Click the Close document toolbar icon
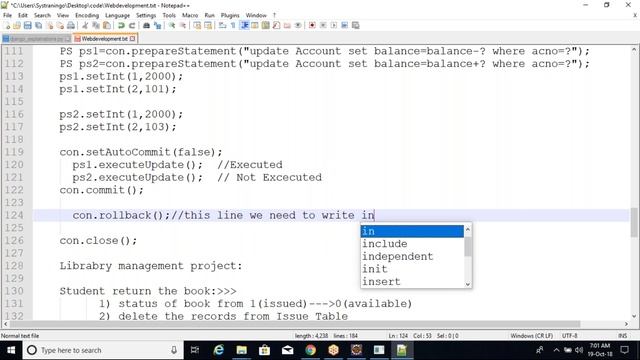 [x=49, y=25]
